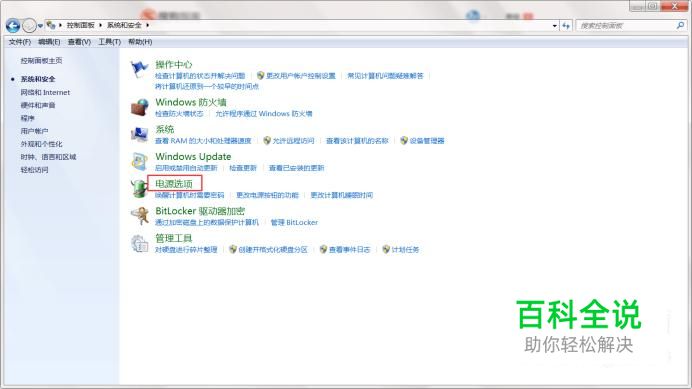The height and width of the screenshot is (389, 692).
Task: Click the BitLocker keys icon
Action: [139, 216]
